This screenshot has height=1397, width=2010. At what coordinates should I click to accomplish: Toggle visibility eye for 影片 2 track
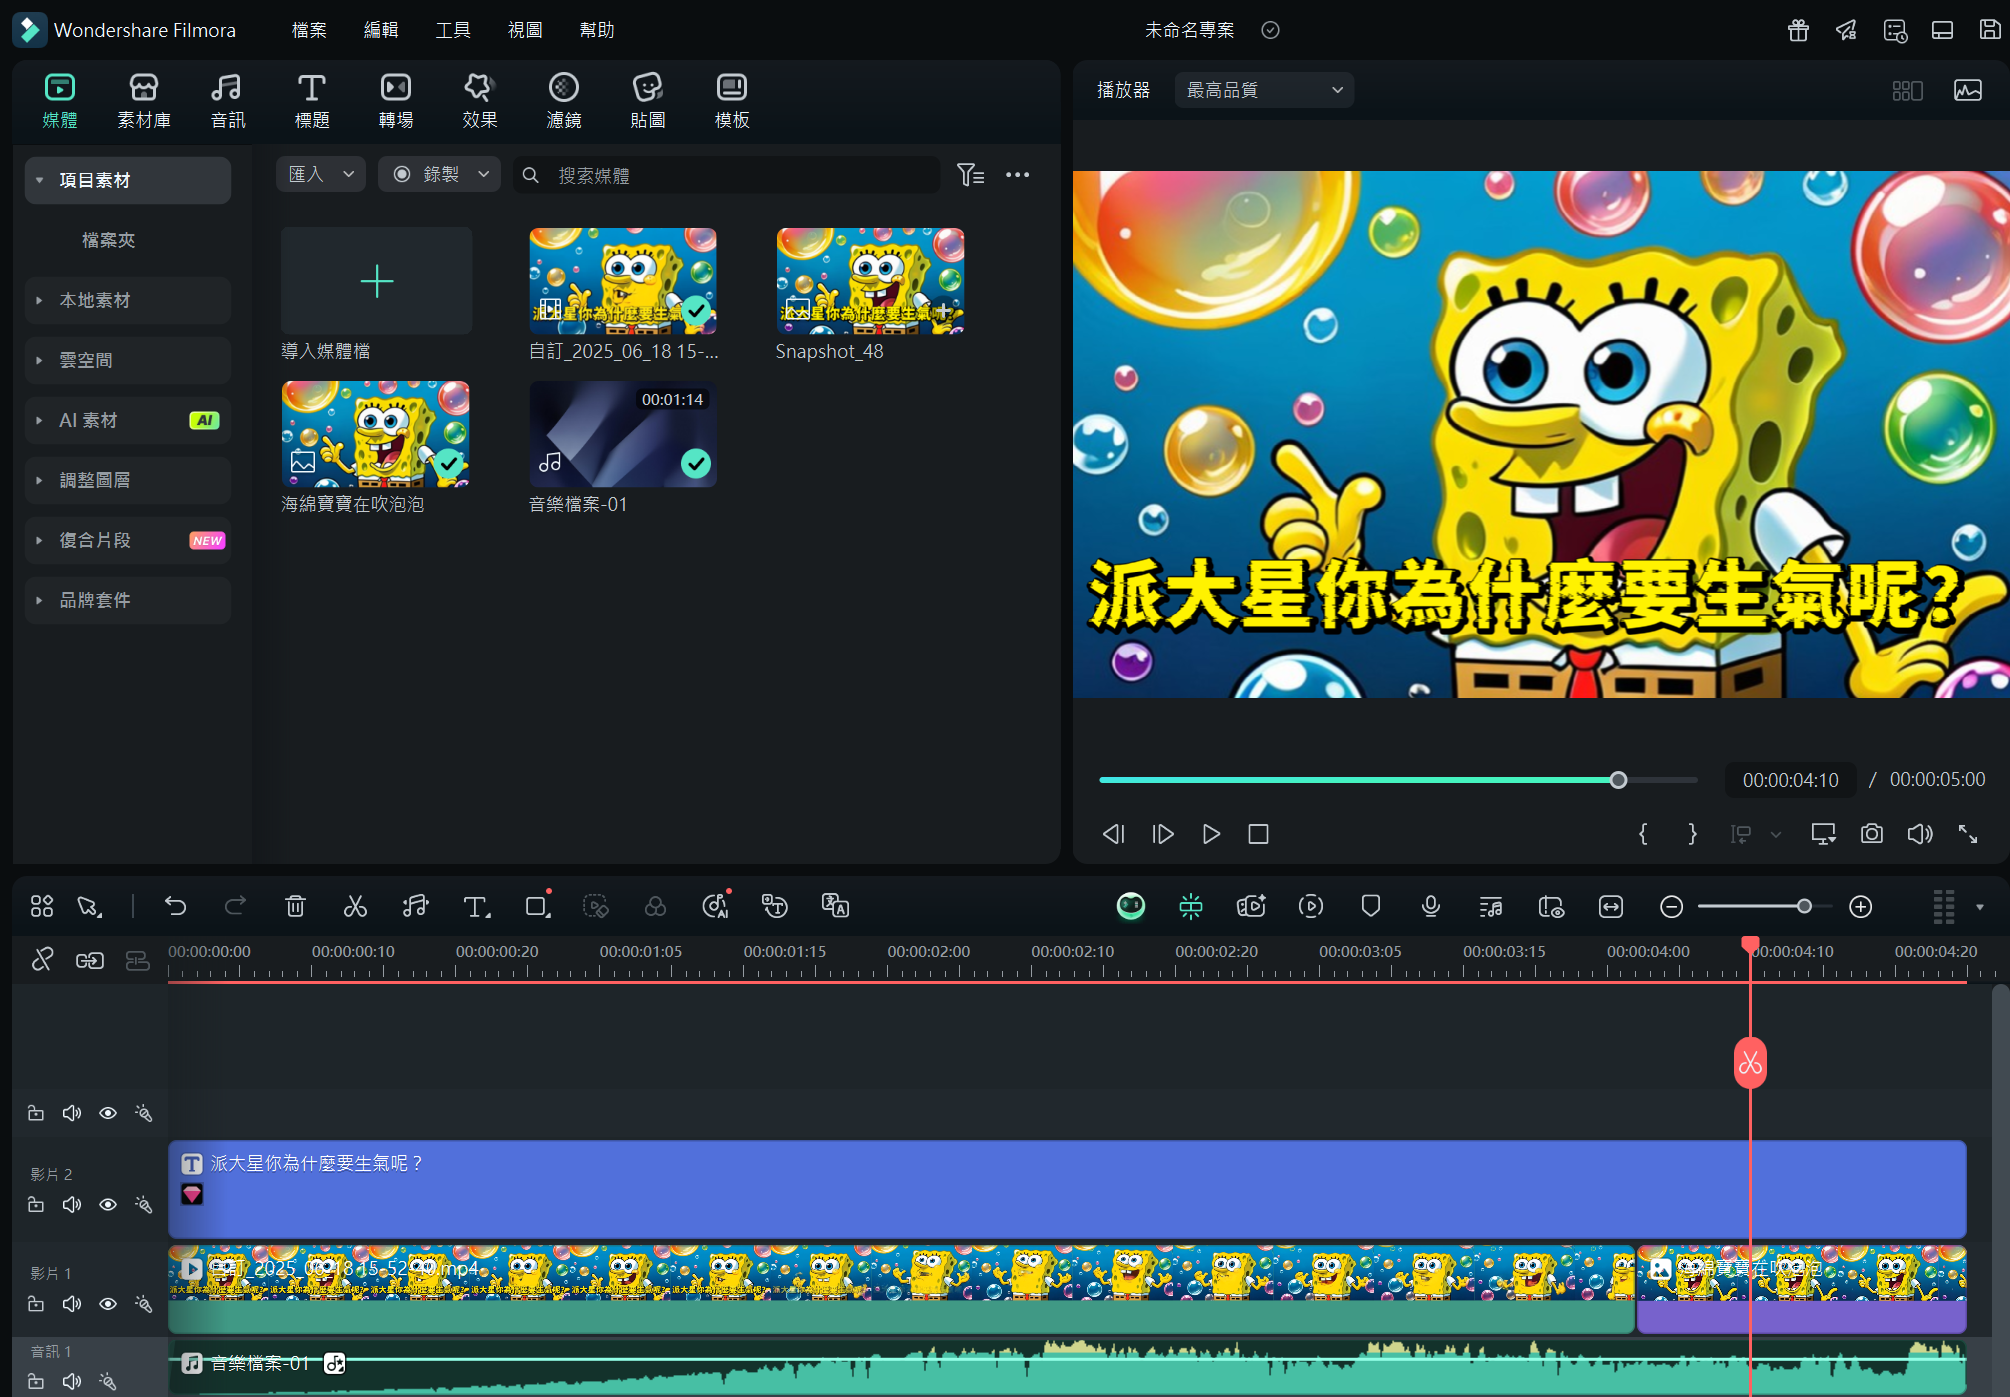click(108, 1205)
